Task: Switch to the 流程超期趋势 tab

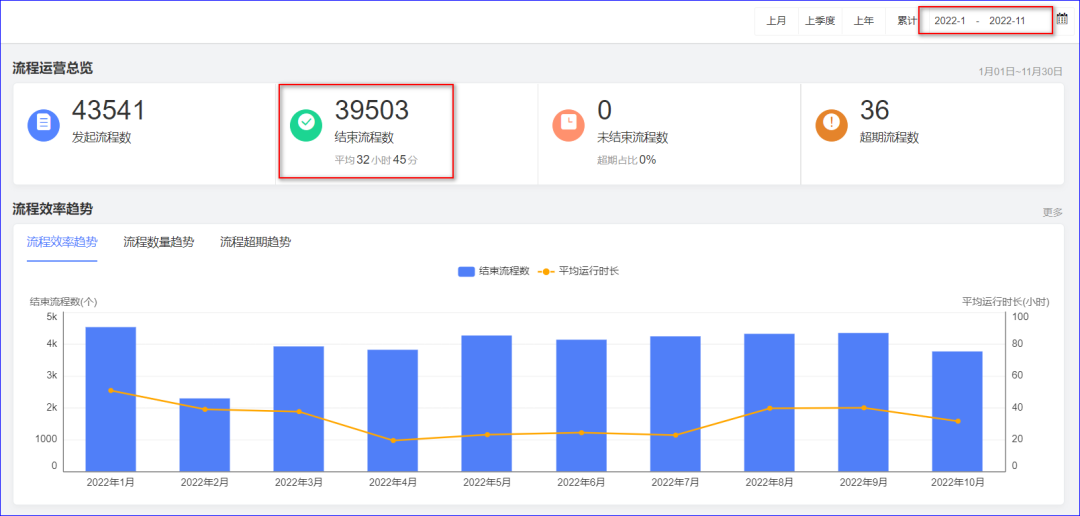Action: (x=255, y=242)
